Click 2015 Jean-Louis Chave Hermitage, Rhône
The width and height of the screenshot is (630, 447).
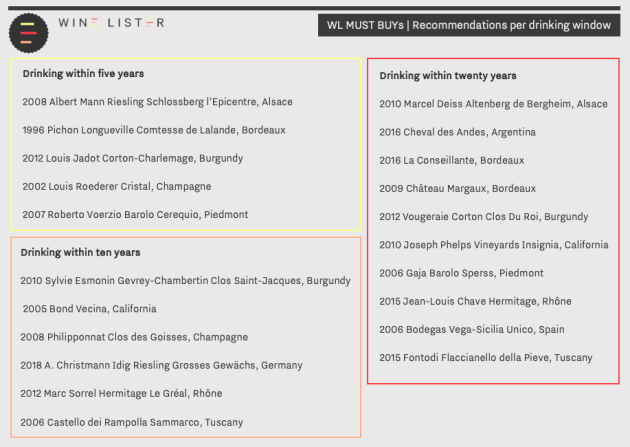[x=475, y=301]
